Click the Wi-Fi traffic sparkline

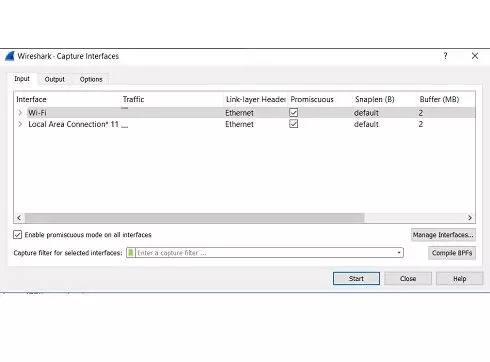[x=125, y=109]
